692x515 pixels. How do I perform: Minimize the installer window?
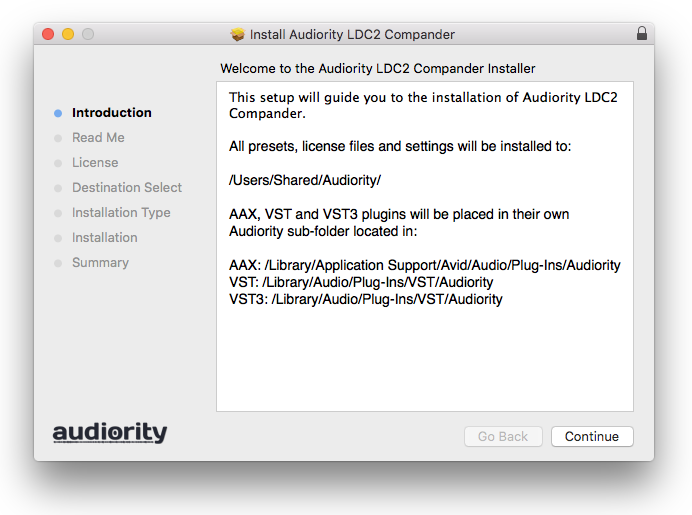coord(68,34)
